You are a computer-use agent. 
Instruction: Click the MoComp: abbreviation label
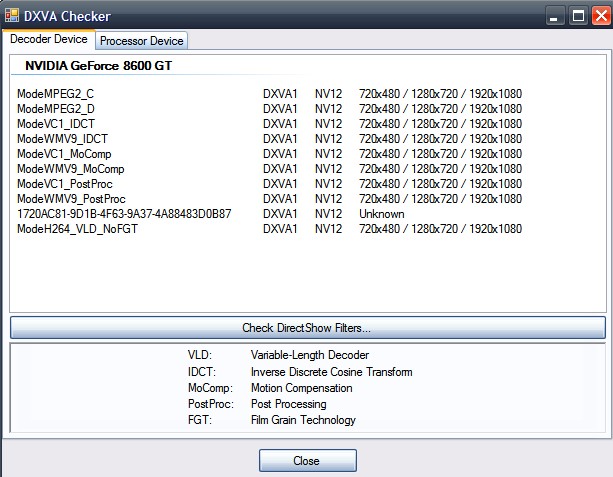click(210, 388)
